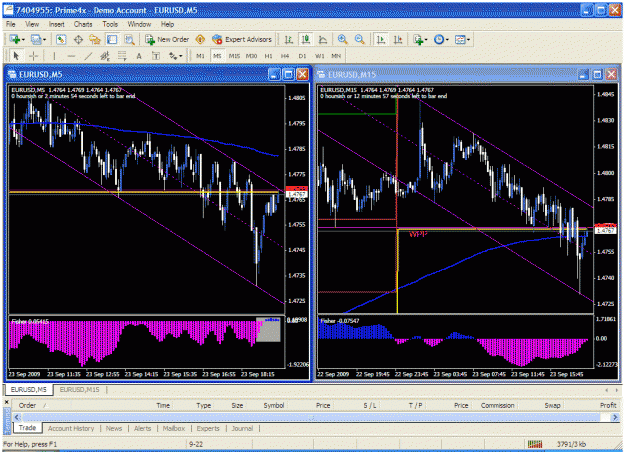Select the Crosshair tool
This screenshot has height=452, width=625.
(33, 56)
